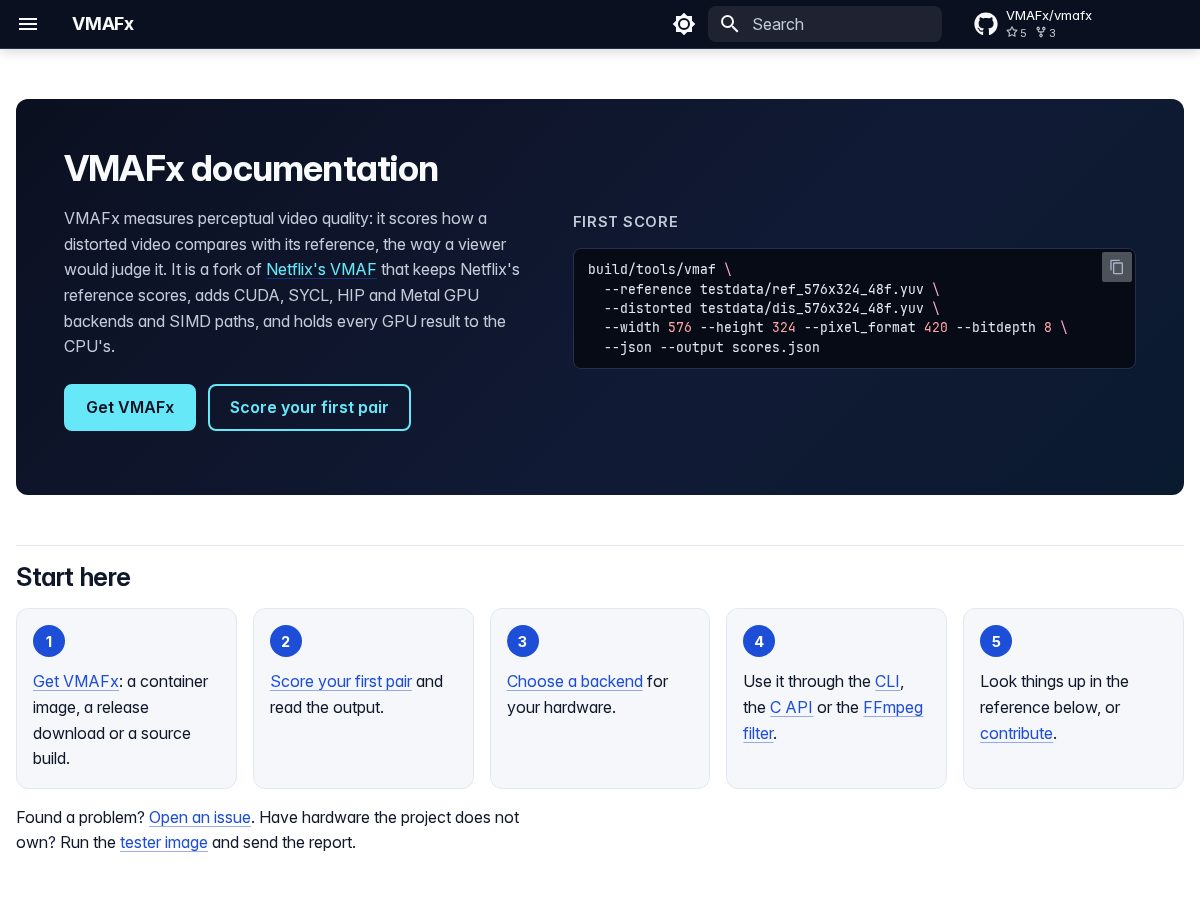Copy the first score code snippet

[x=1117, y=267]
